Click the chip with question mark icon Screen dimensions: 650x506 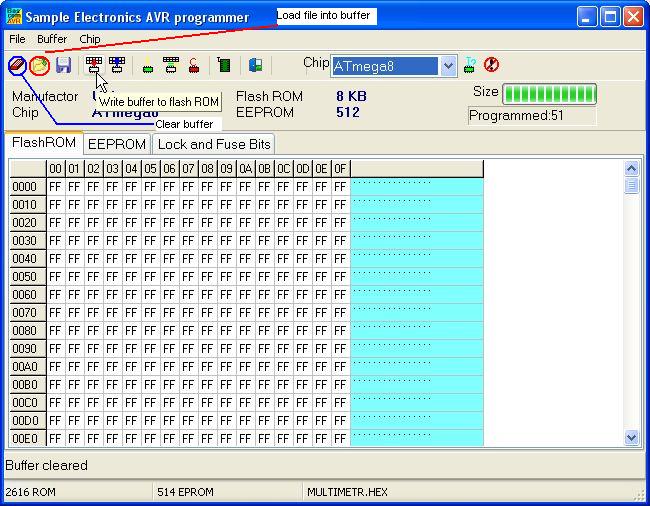click(470, 65)
